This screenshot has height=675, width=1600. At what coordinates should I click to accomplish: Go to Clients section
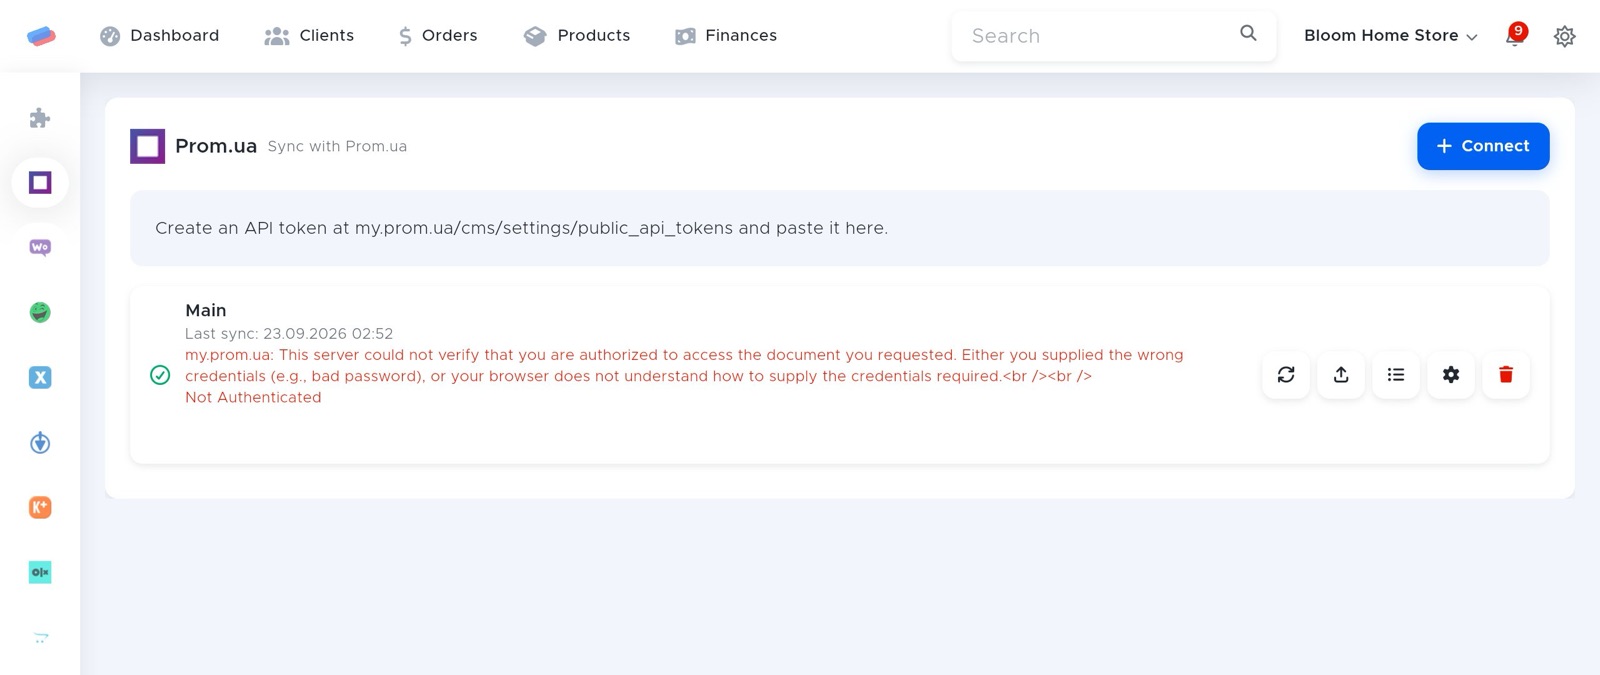309,36
